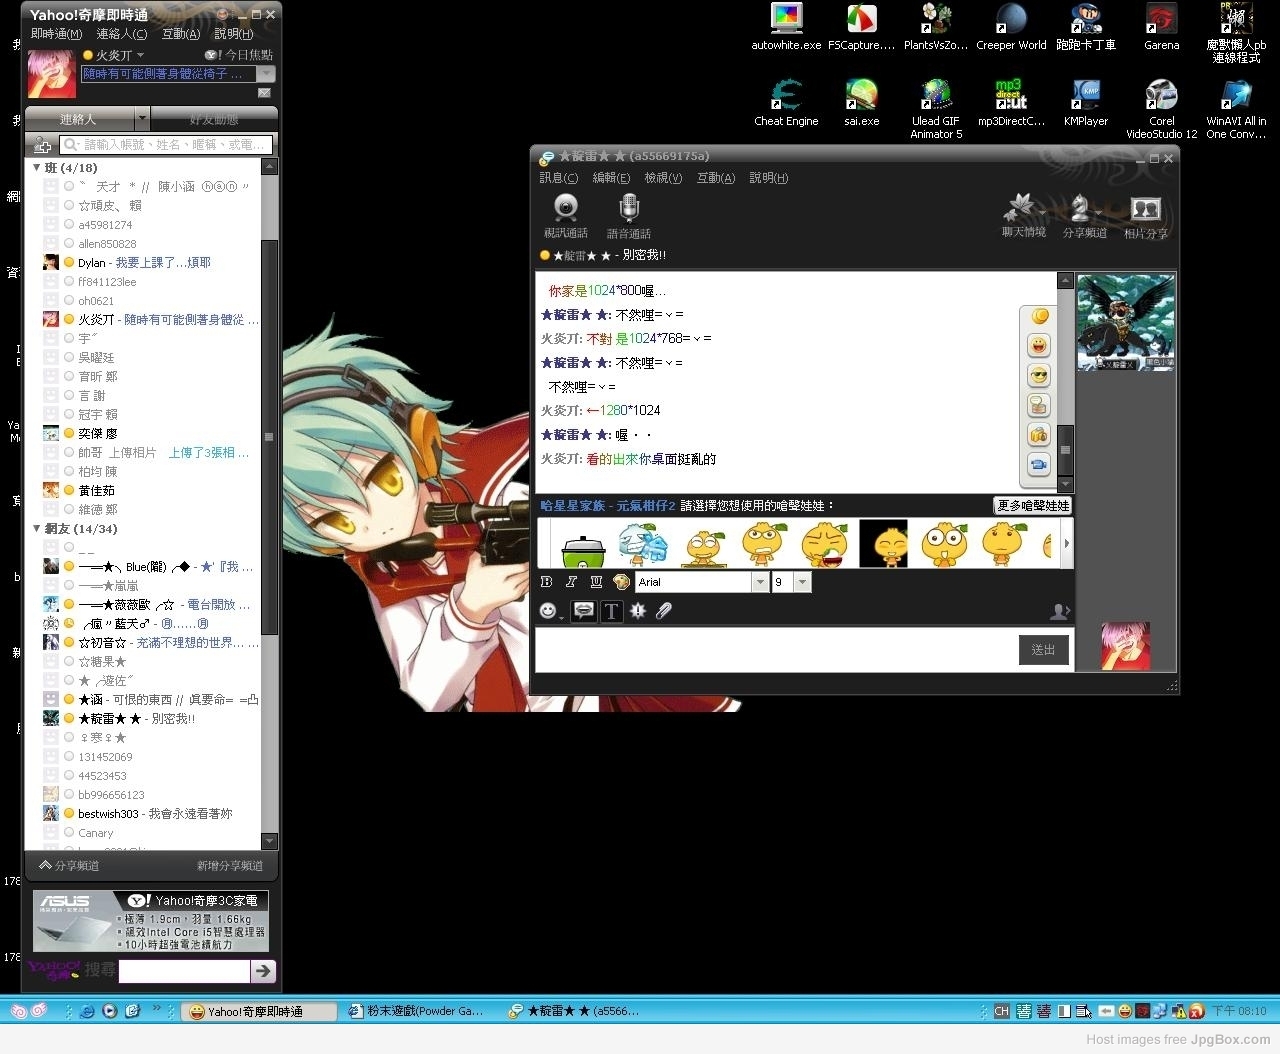Open the font size 9 dropdown
The height and width of the screenshot is (1054, 1280).
click(802, 582)
